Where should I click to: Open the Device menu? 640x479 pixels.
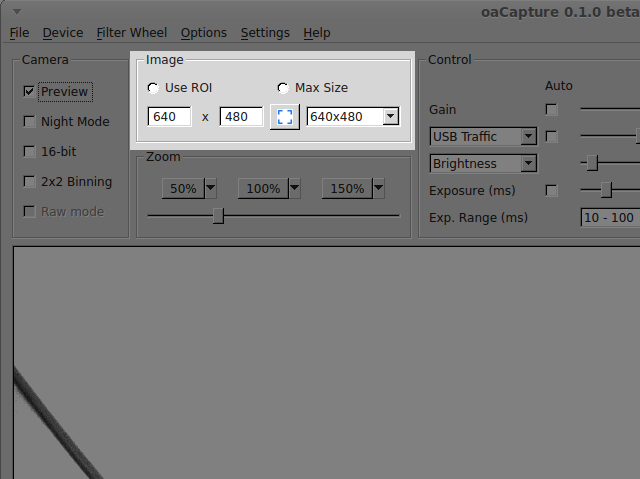[63, 33]
